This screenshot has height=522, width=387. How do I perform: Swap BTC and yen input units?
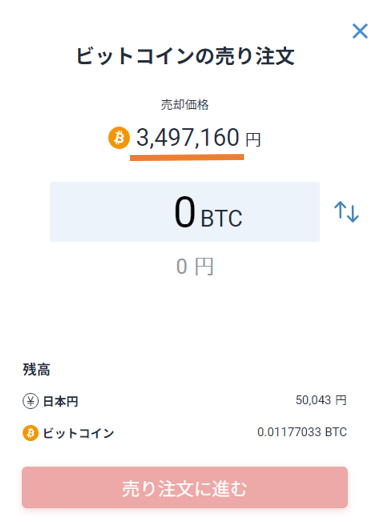(346, 212)
